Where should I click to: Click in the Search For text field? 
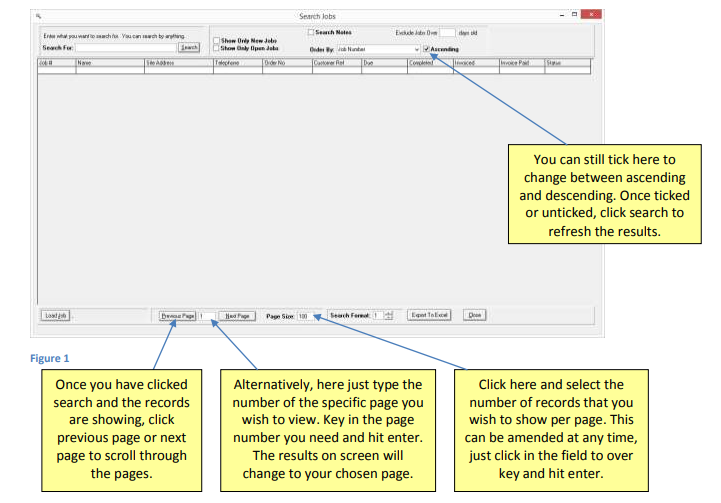[x=125, y=47]
